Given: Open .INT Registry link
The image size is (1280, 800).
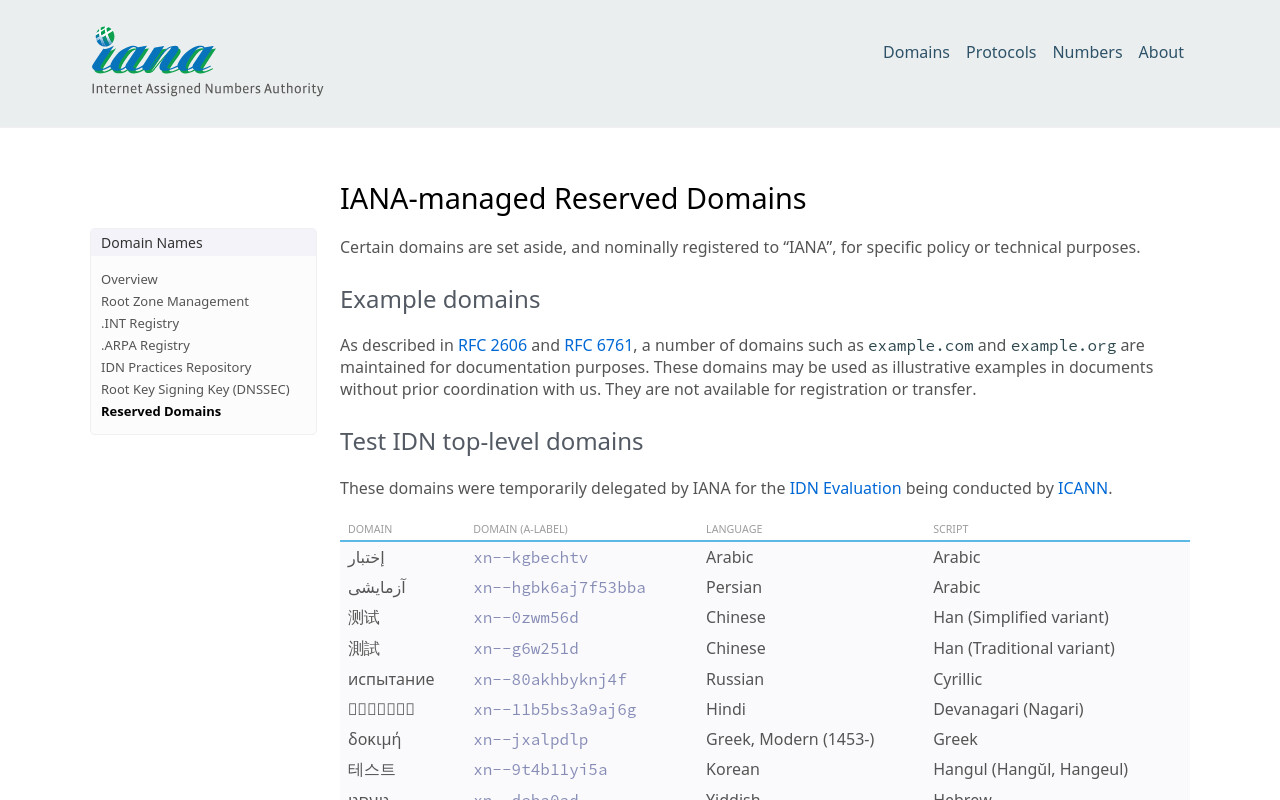Looking at the screenshot, I should point(140,323).
